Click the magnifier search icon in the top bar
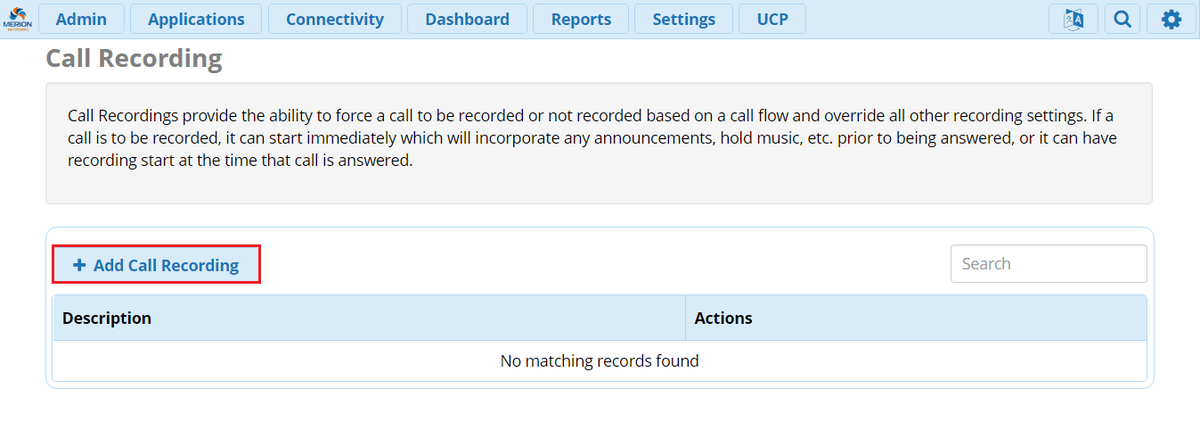1200x422 pixels. [x=1123, y=19]
